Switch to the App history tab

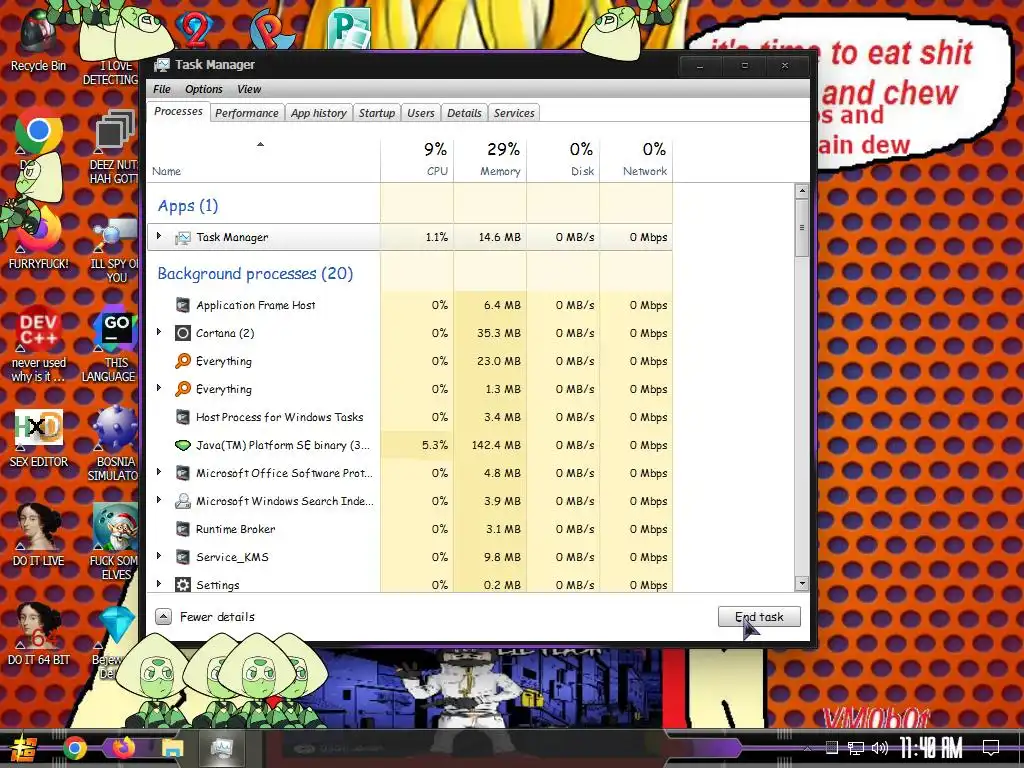coord(319,113)
